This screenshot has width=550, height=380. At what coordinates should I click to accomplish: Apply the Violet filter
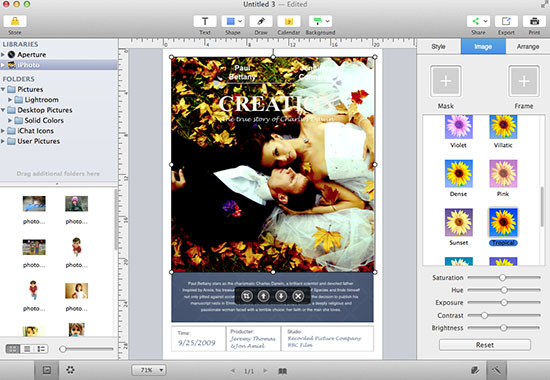458,127
